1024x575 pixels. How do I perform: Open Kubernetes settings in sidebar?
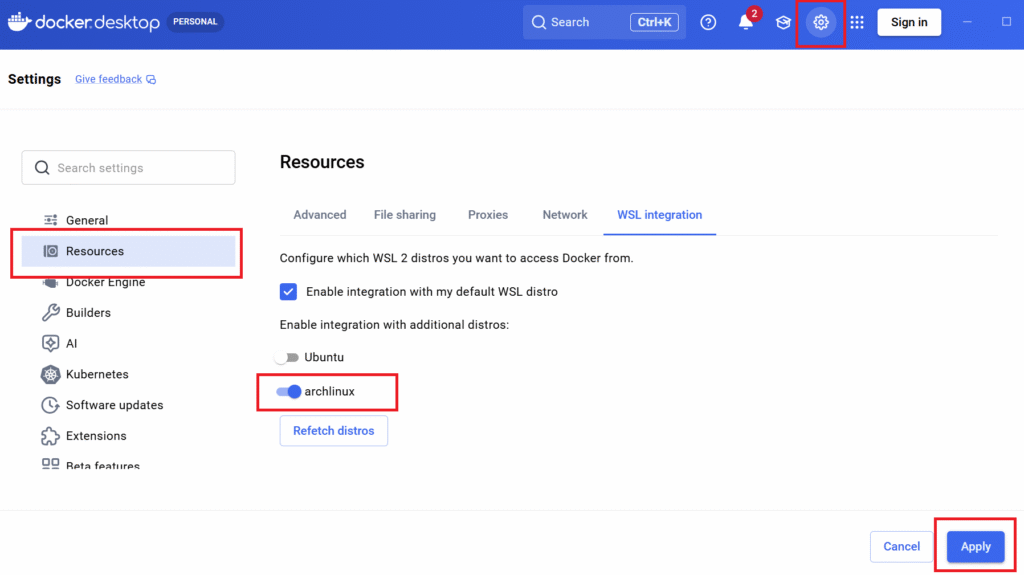pos(96,374)
